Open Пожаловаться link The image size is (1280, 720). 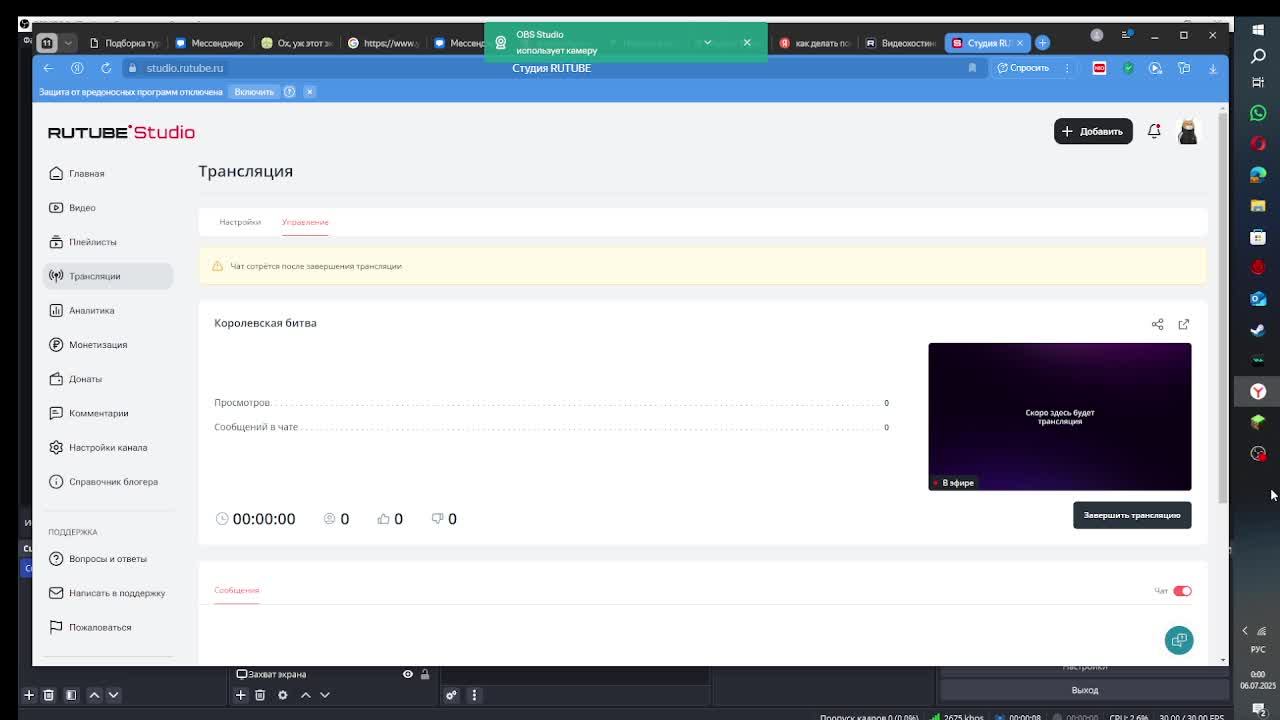[x=108, y=627]
